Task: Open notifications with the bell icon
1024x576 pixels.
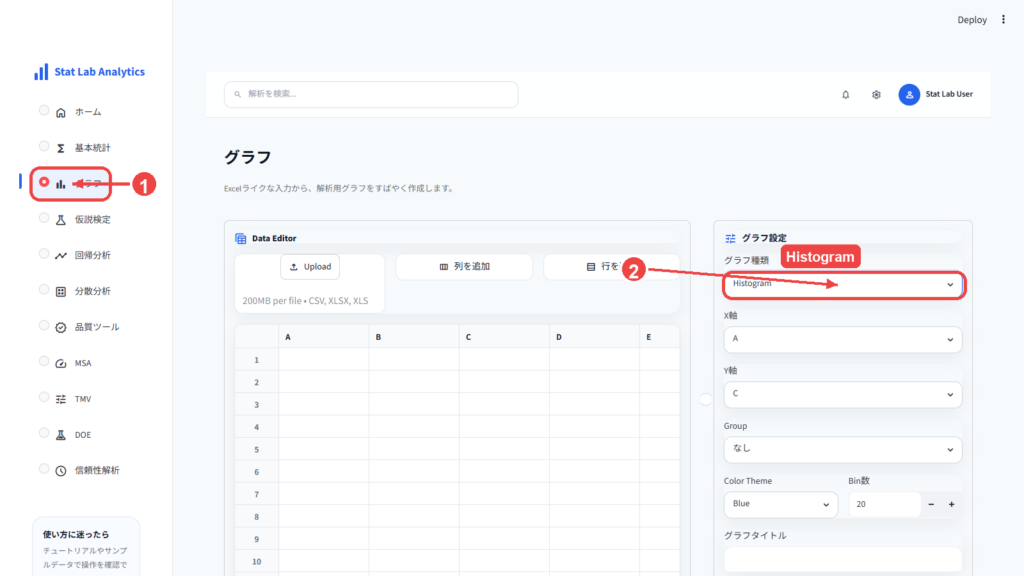Action: coord(846,95)
